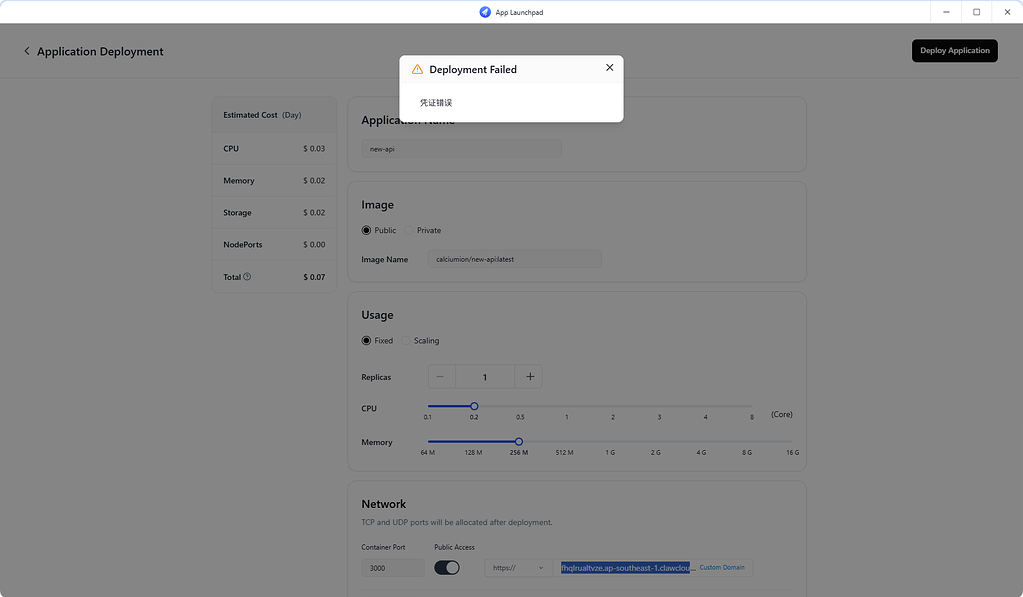This screenshot has height=597, width=1023.
Task: Click the Memory slider handle
Action: [519, 441]
